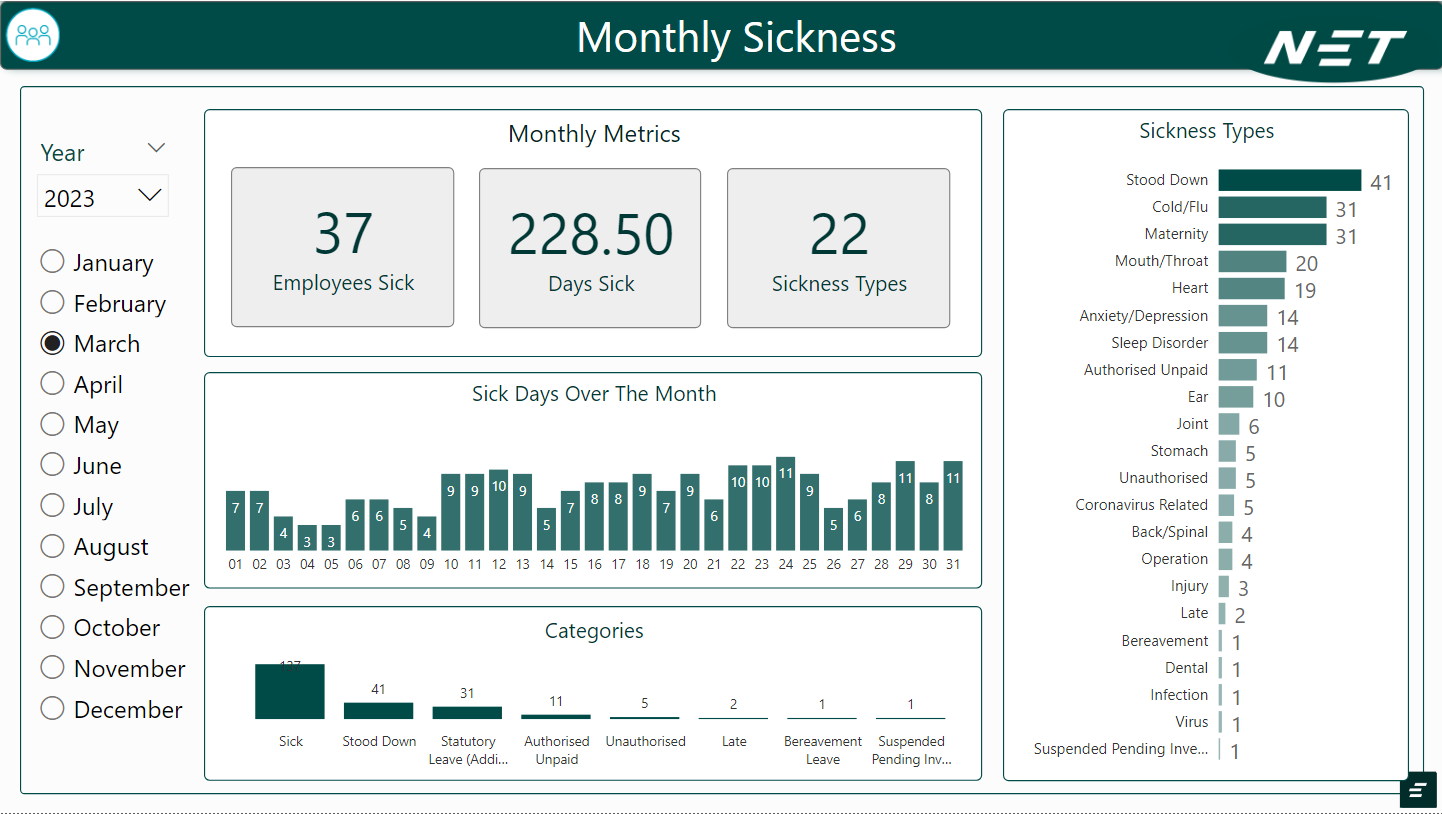
Task: Select the Maternity bar in Sickness Types
Action: pyautogui.click(x=1272, y=234)
